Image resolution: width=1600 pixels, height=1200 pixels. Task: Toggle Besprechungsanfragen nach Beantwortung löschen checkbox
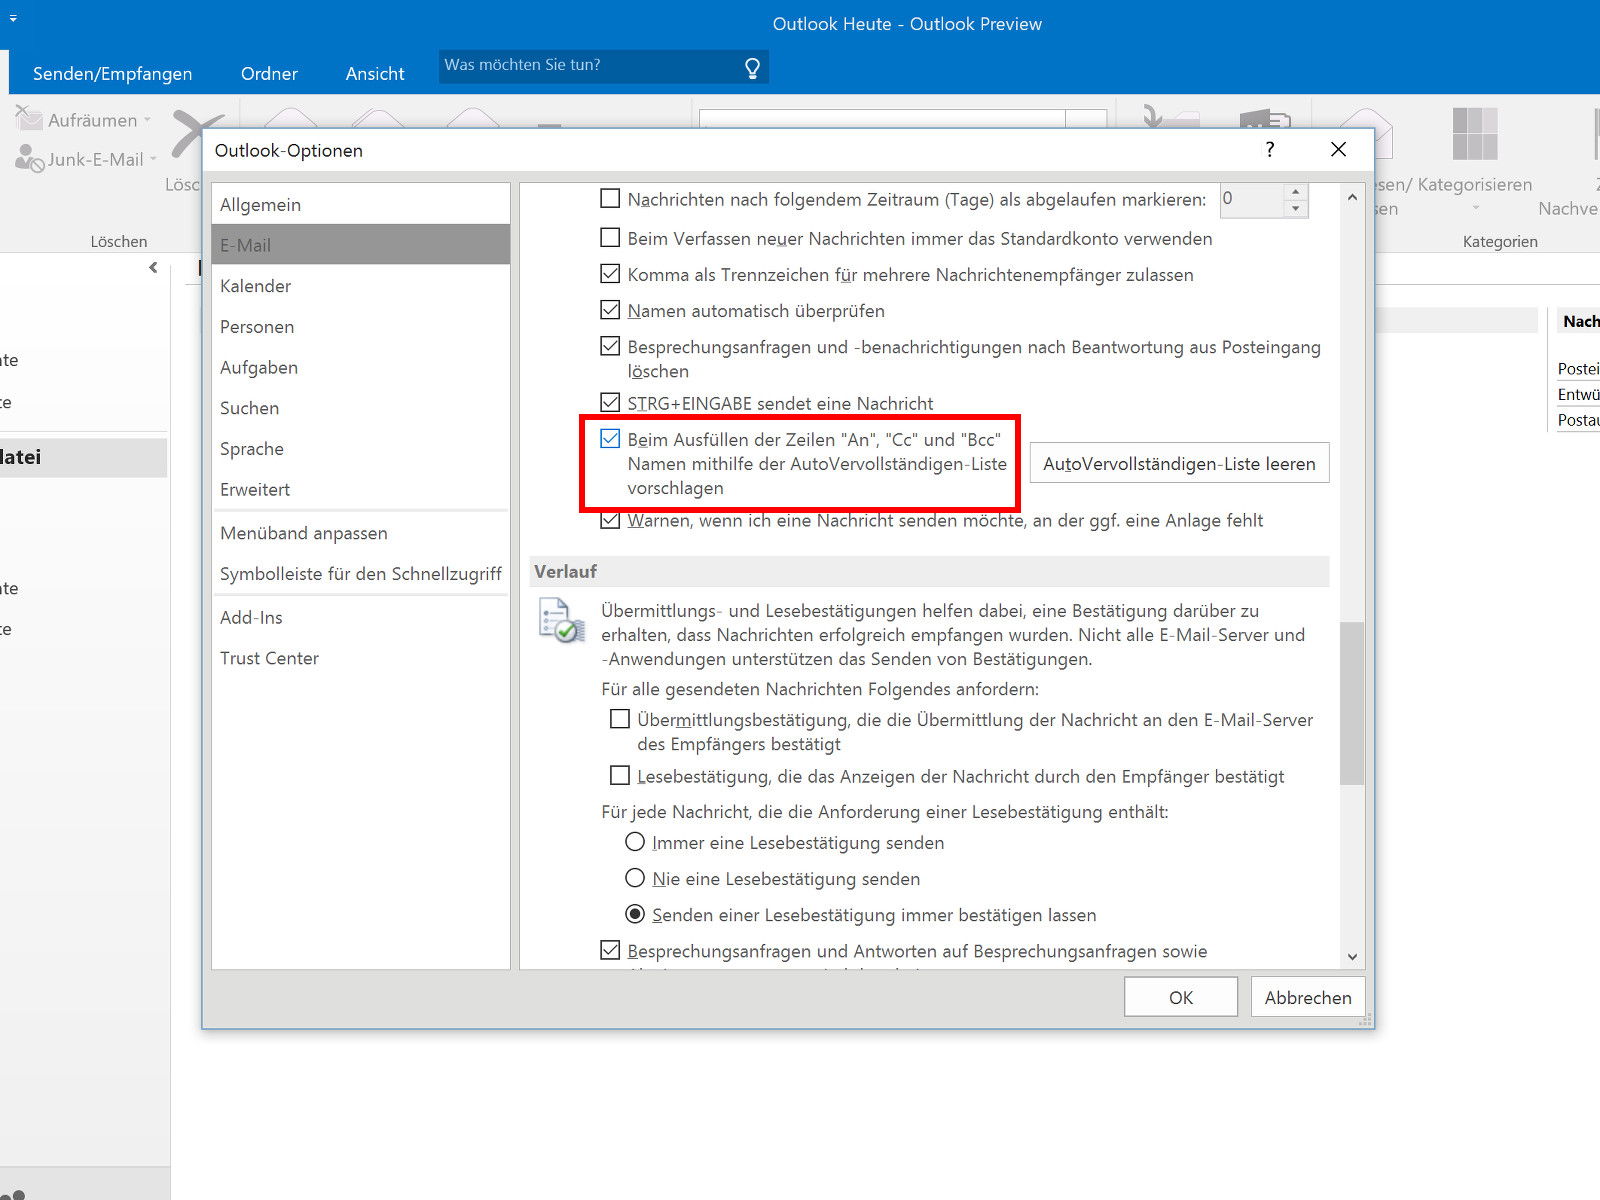click(x=610, y=346)
